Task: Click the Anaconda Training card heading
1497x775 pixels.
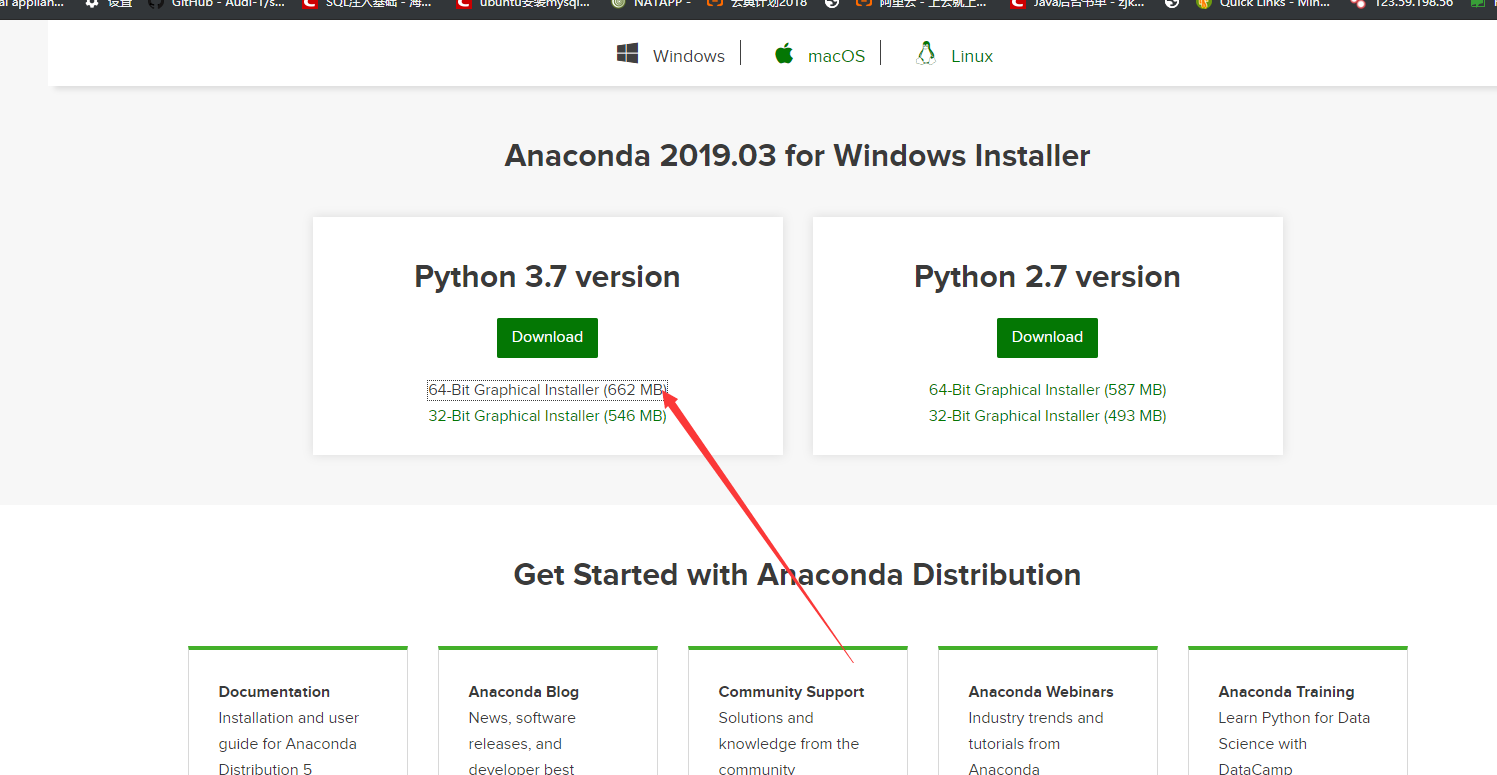Action: pyautogui.click(x=1286, y=692)
